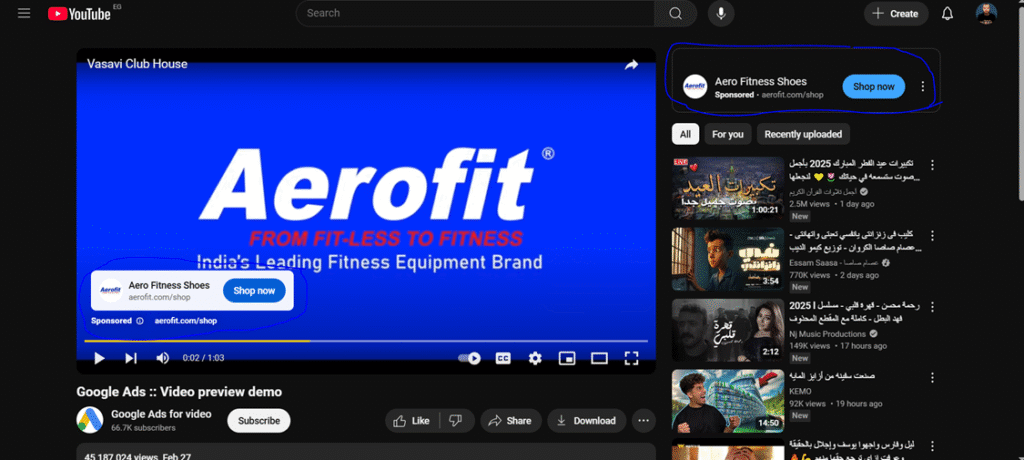Toggle closed captions
The height and width of the screenshot is (460, 1024).
tap(502, 358)
